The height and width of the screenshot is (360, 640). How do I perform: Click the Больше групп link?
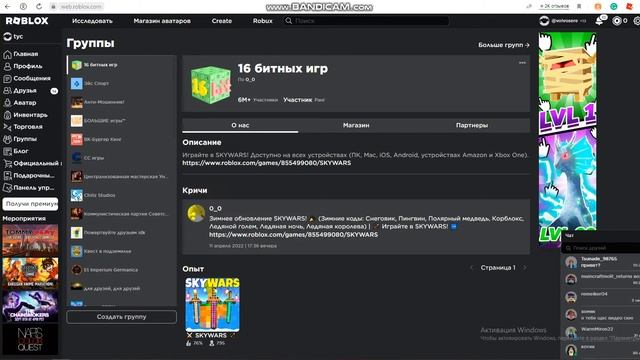click(504, 45)
